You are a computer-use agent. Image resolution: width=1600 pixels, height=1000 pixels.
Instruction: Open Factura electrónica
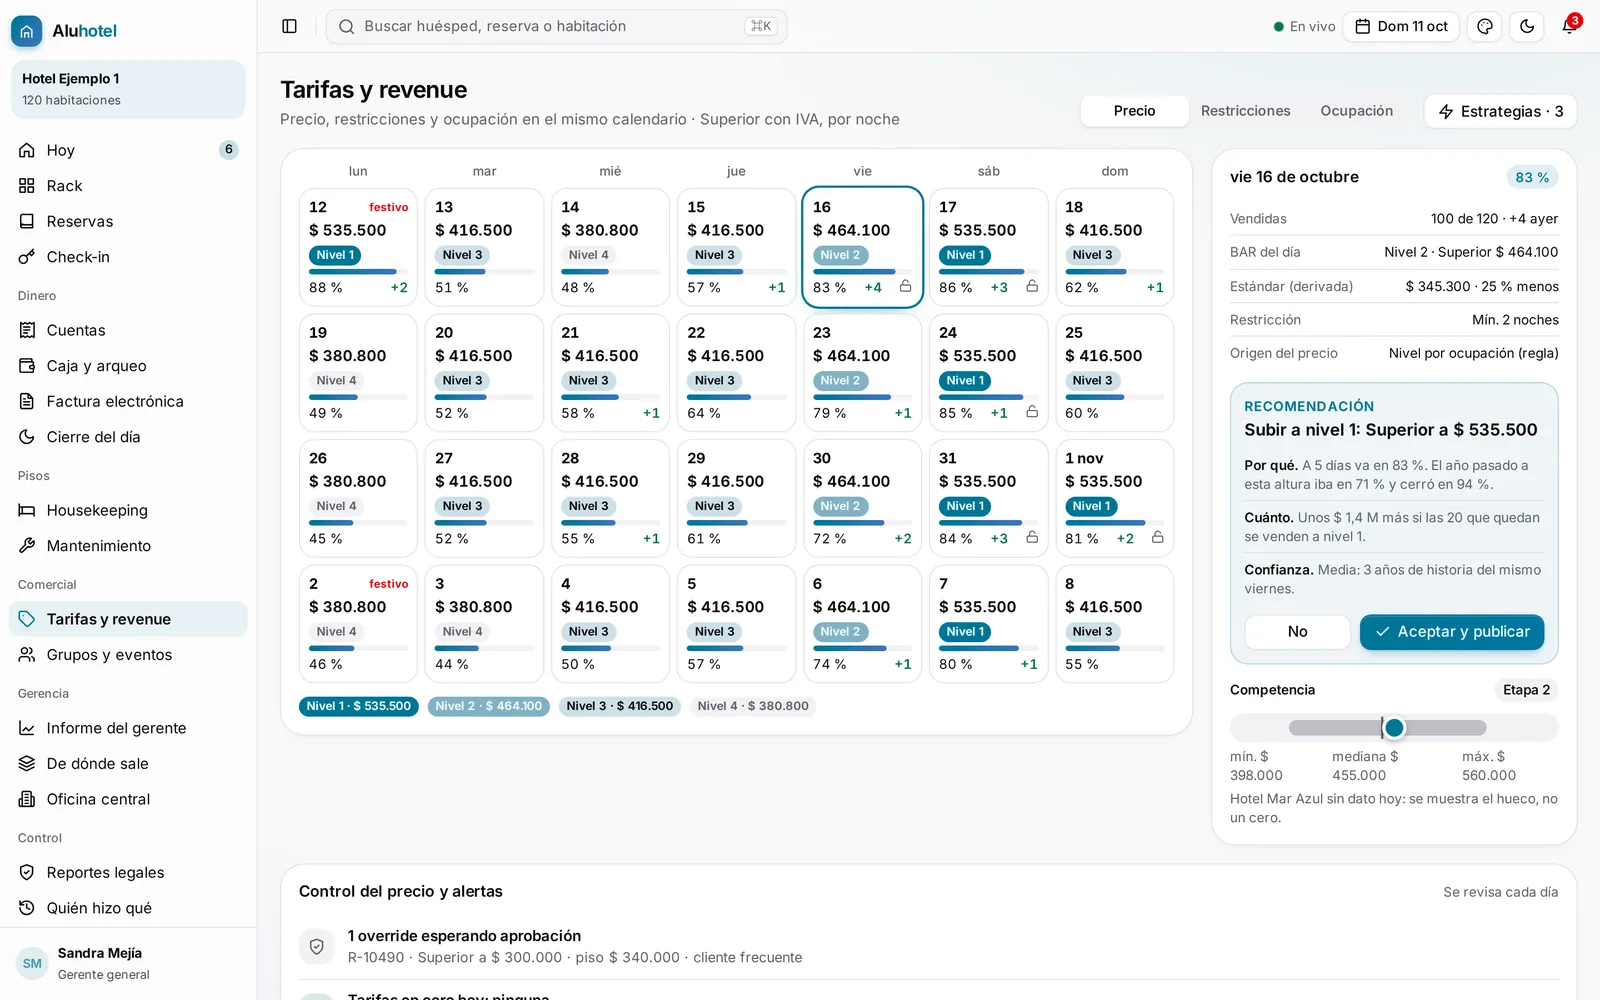(x=128, y=401)
